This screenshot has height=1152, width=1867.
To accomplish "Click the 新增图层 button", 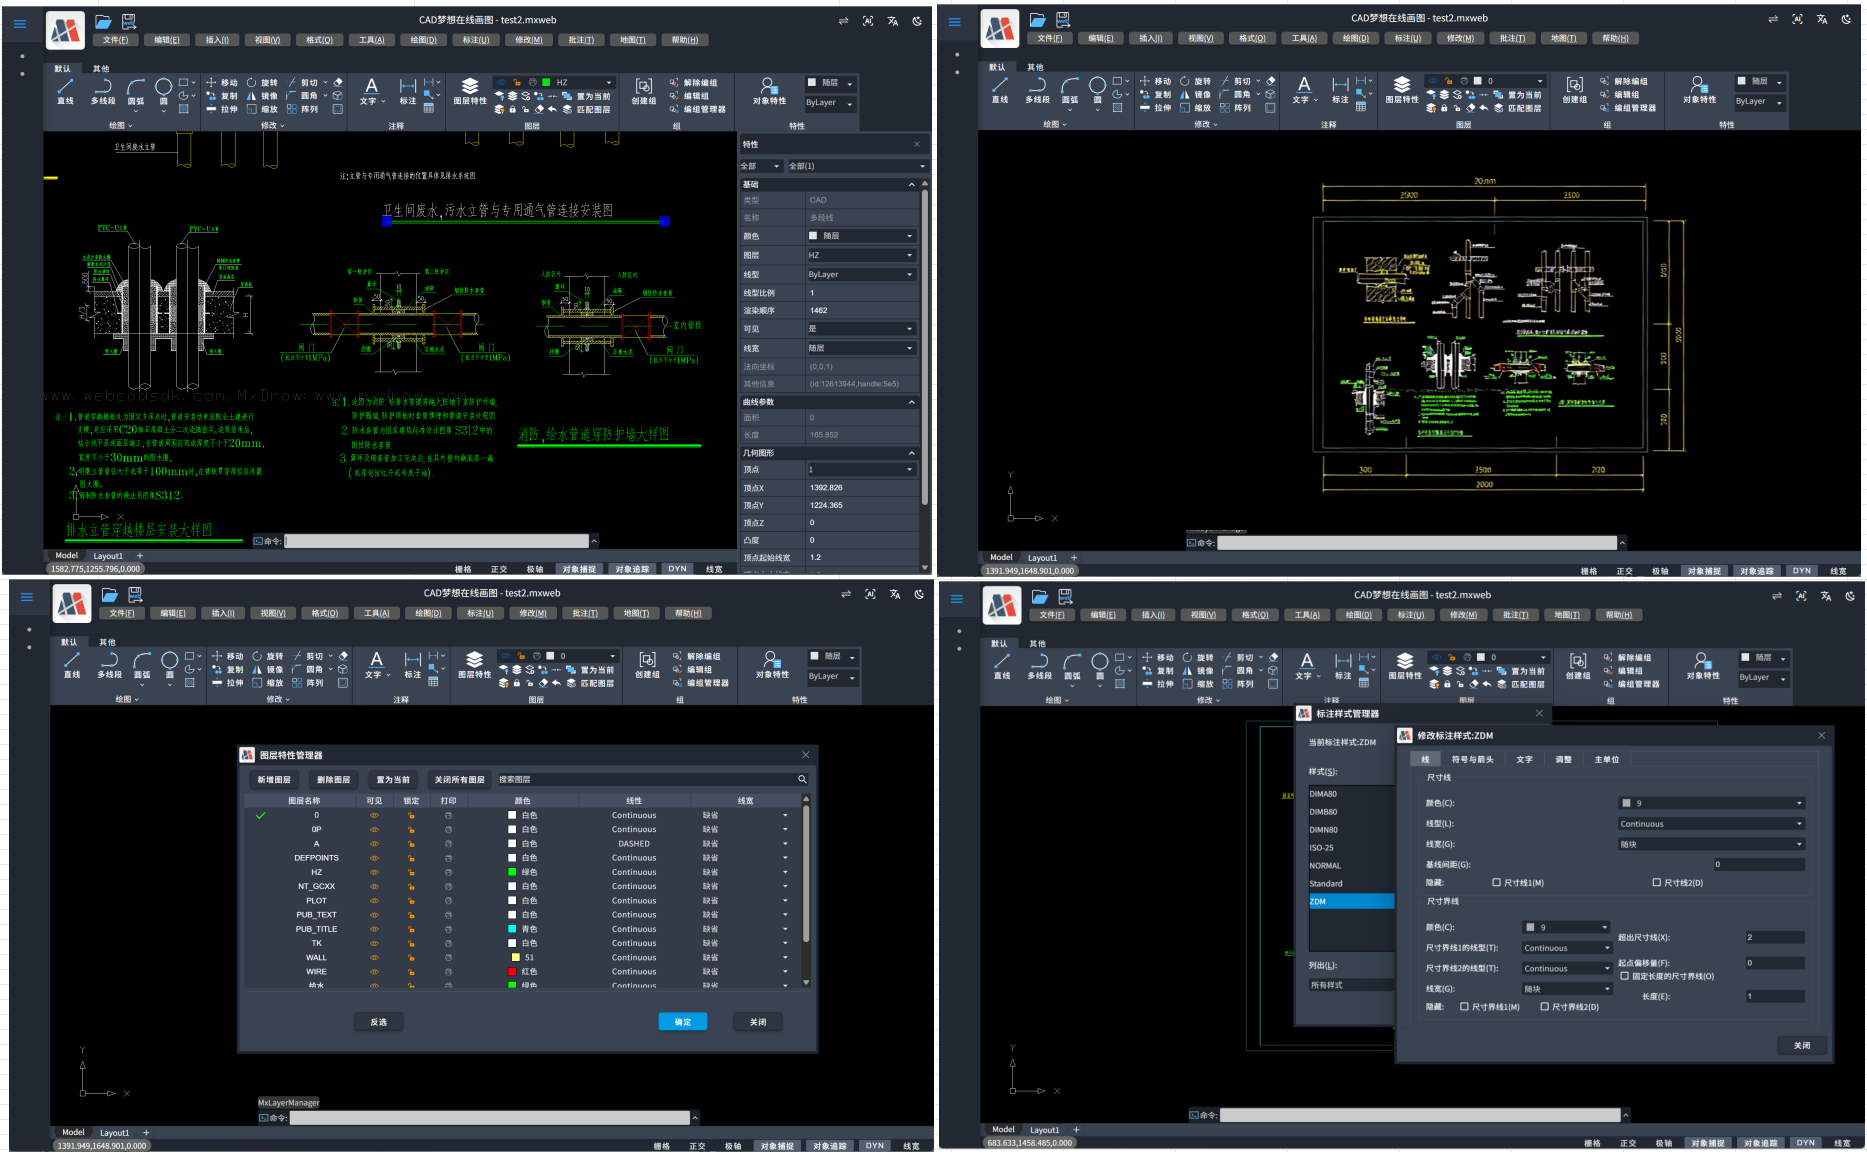I will pos(274,780).
